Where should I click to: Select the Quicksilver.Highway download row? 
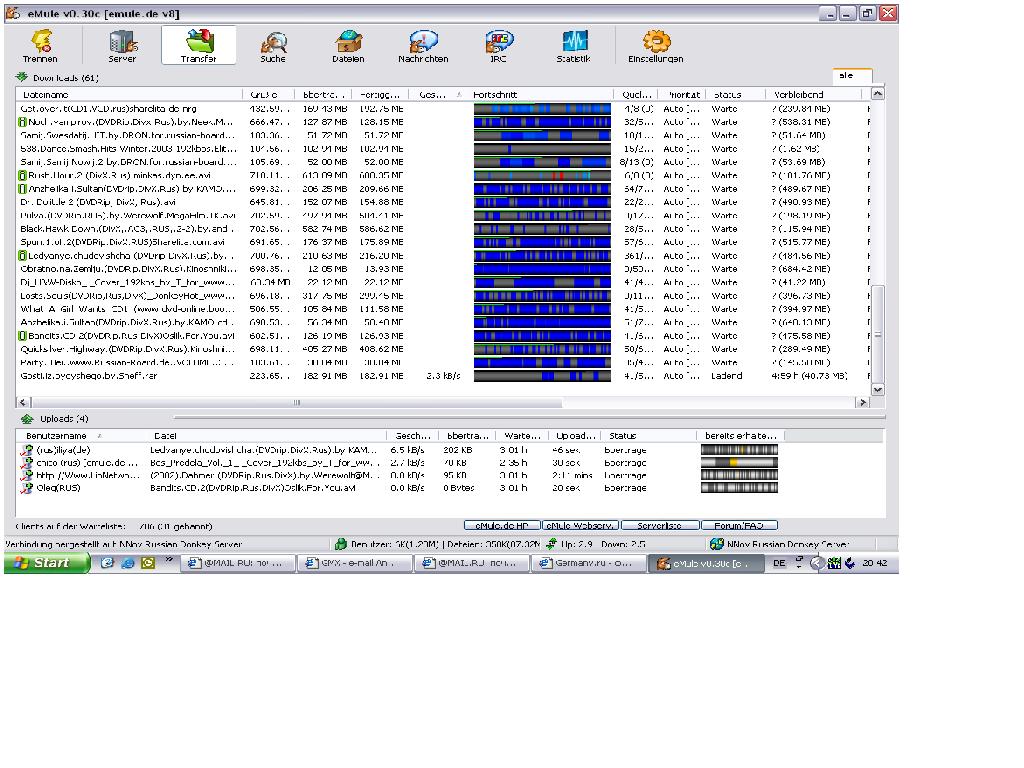tap(443, 349)
